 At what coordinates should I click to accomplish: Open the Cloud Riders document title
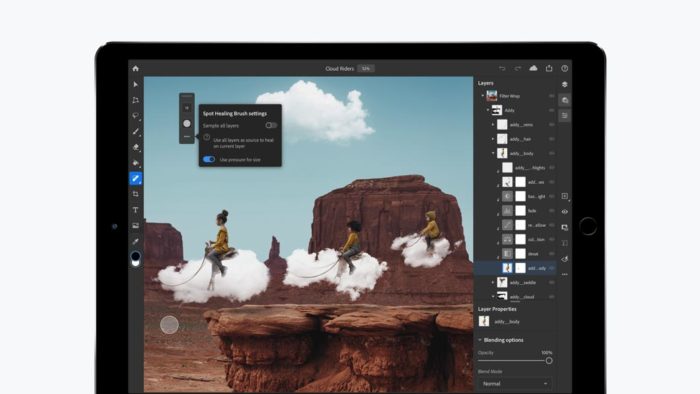339,68
